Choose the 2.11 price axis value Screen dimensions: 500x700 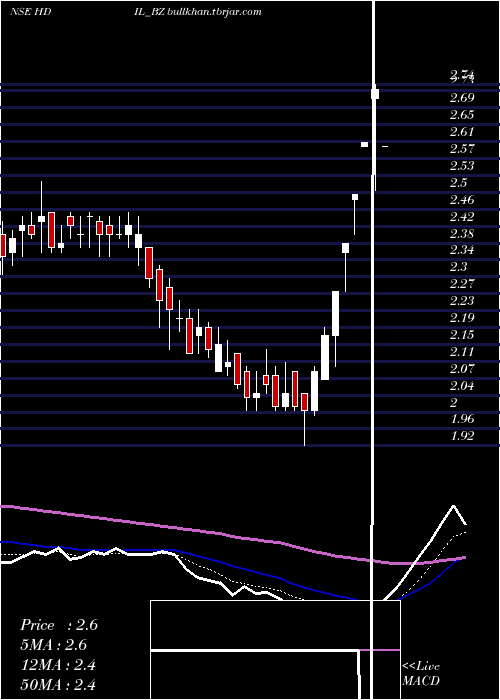click(462, 352)
